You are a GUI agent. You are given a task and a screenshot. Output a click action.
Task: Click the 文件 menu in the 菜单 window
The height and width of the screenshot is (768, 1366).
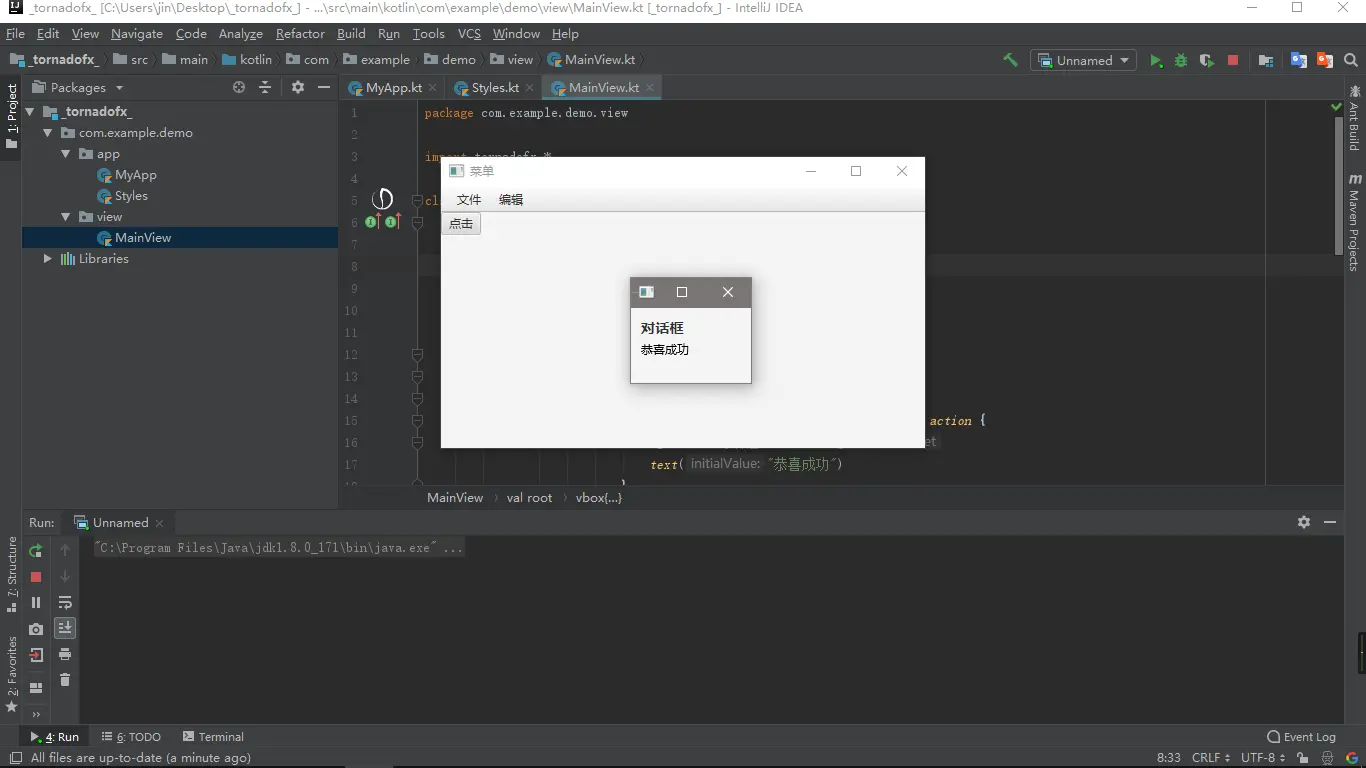coord(469,200)
